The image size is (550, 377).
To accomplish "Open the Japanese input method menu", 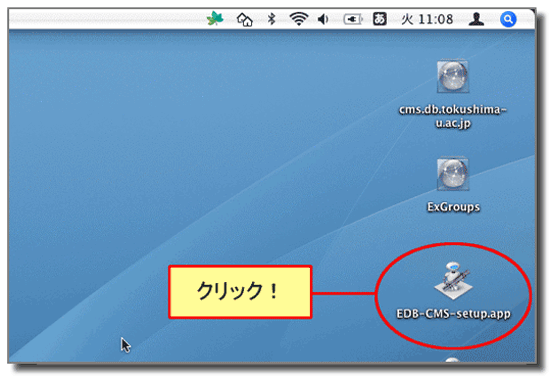I will [x=380, y=19].
